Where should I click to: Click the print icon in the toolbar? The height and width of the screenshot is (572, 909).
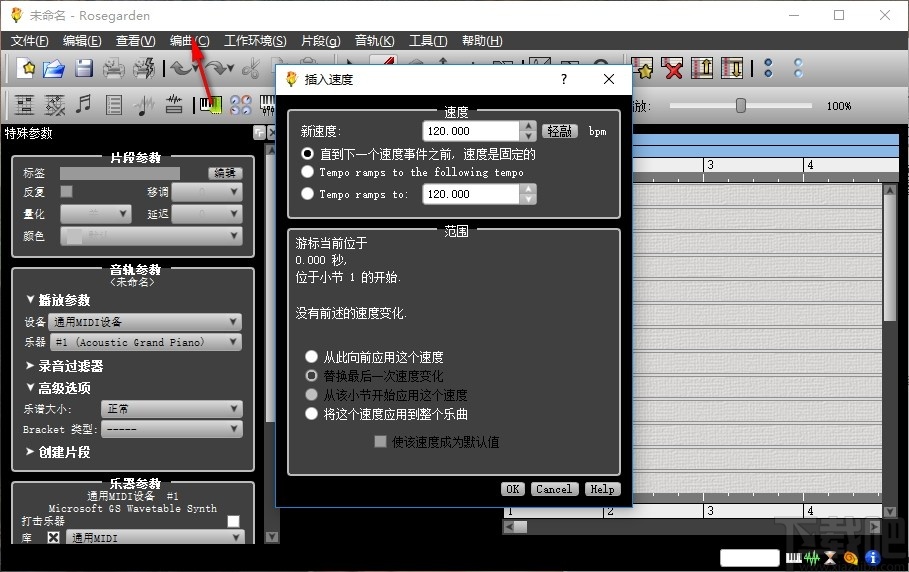[114, 68]
